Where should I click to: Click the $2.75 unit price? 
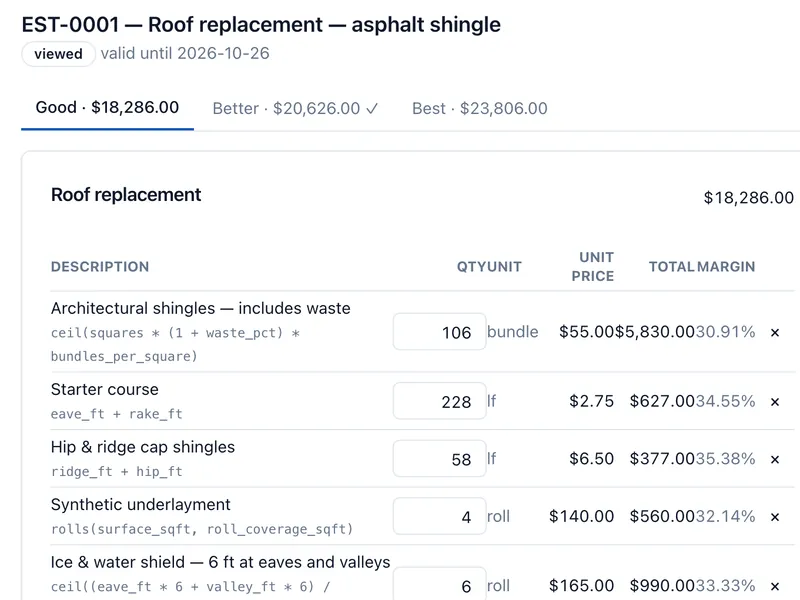coord(592,402)
